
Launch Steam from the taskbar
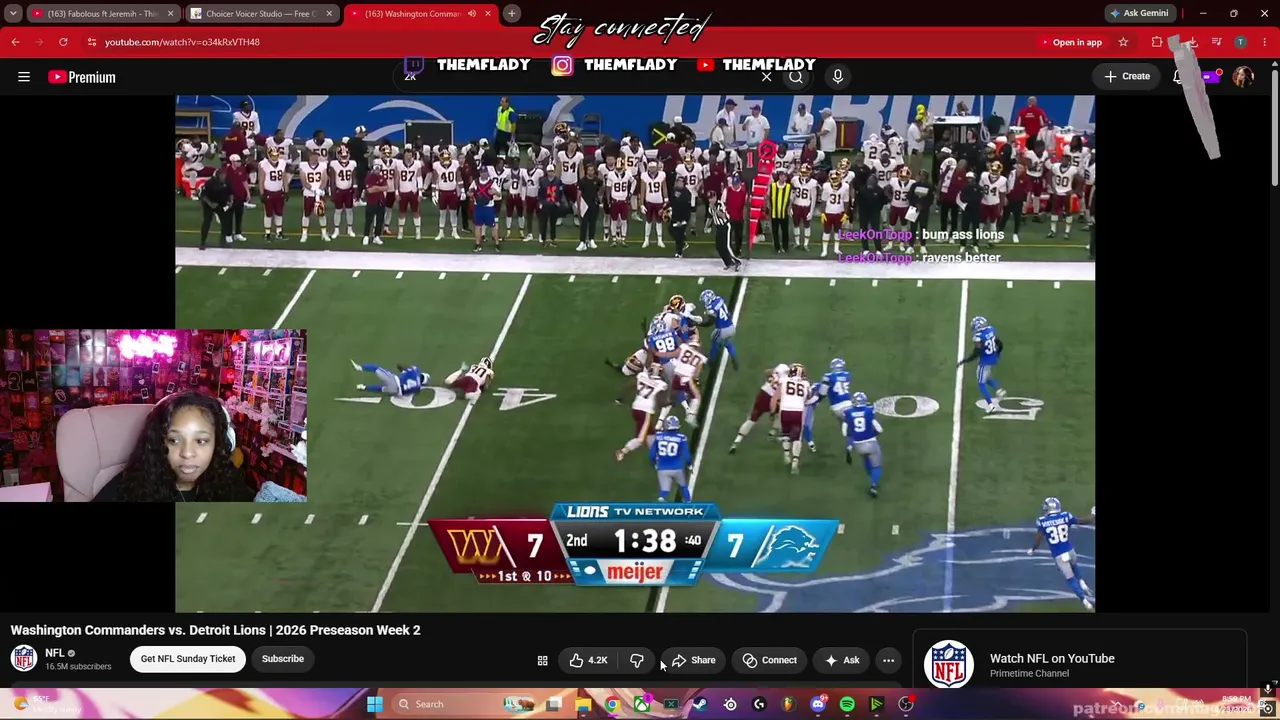click(x=700, y=704)
